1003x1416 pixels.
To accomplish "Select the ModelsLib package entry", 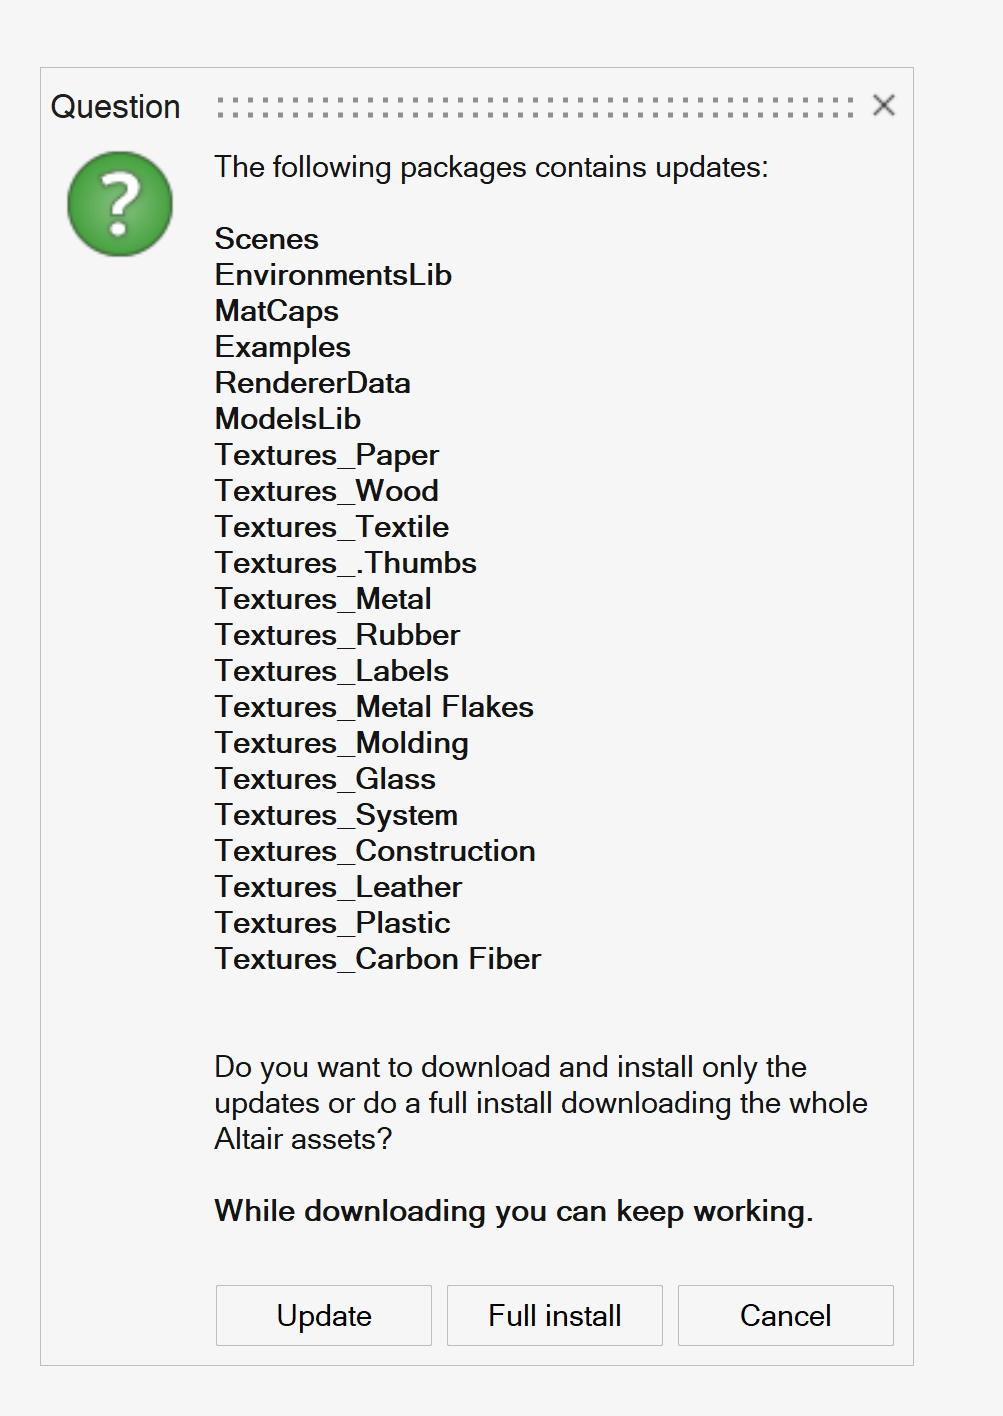I will click(x=288, y=419).
